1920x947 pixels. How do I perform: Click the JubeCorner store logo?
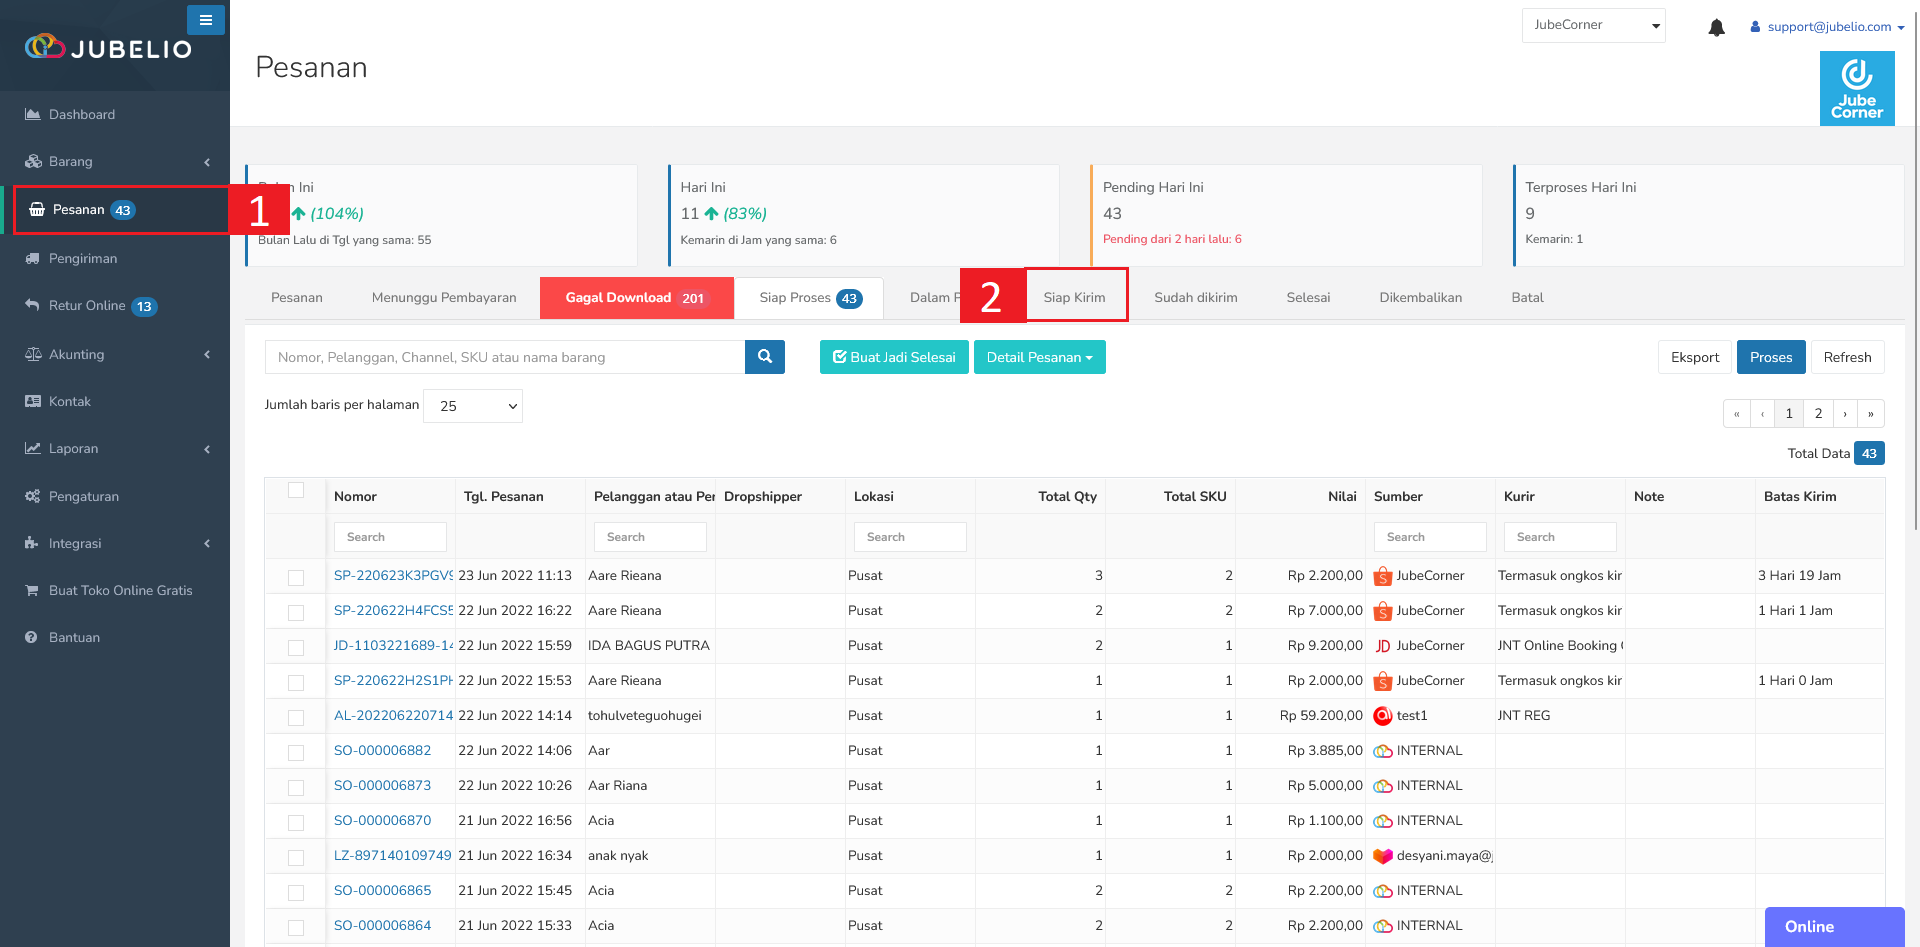(x=1857, y=88)
